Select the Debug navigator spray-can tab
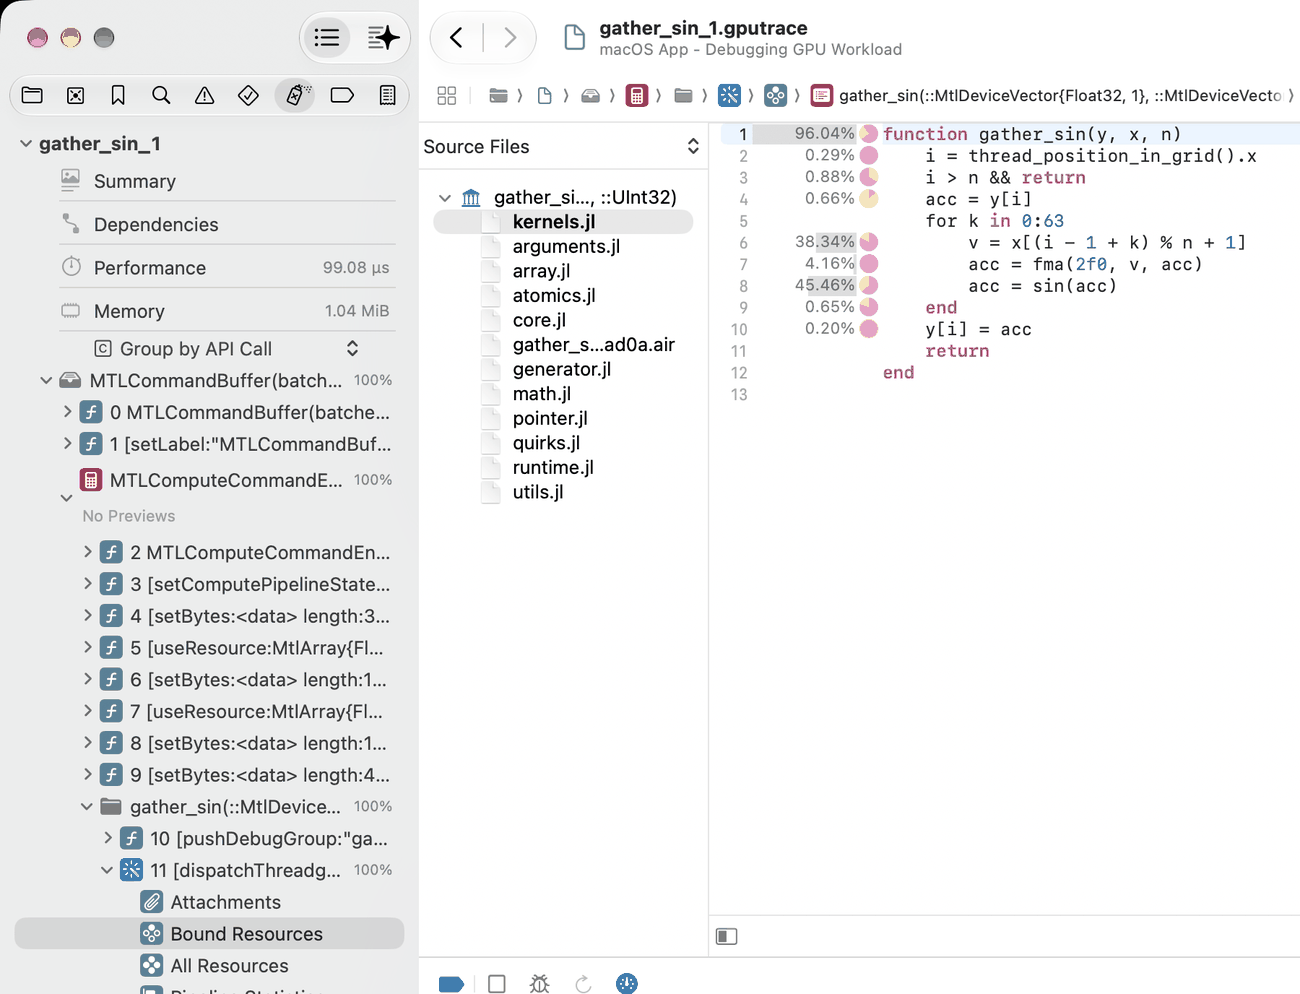Screen dimensions: 1300x994 [295, 95]
